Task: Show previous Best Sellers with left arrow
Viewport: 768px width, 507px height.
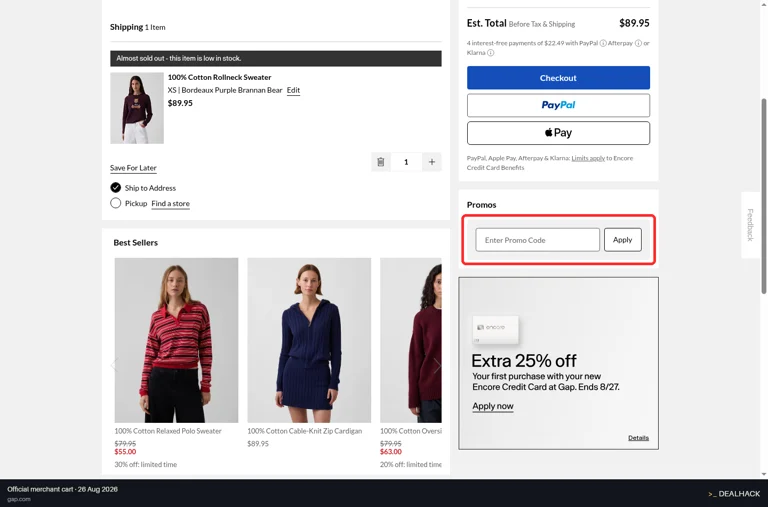Action: click(x=114, y=365)
